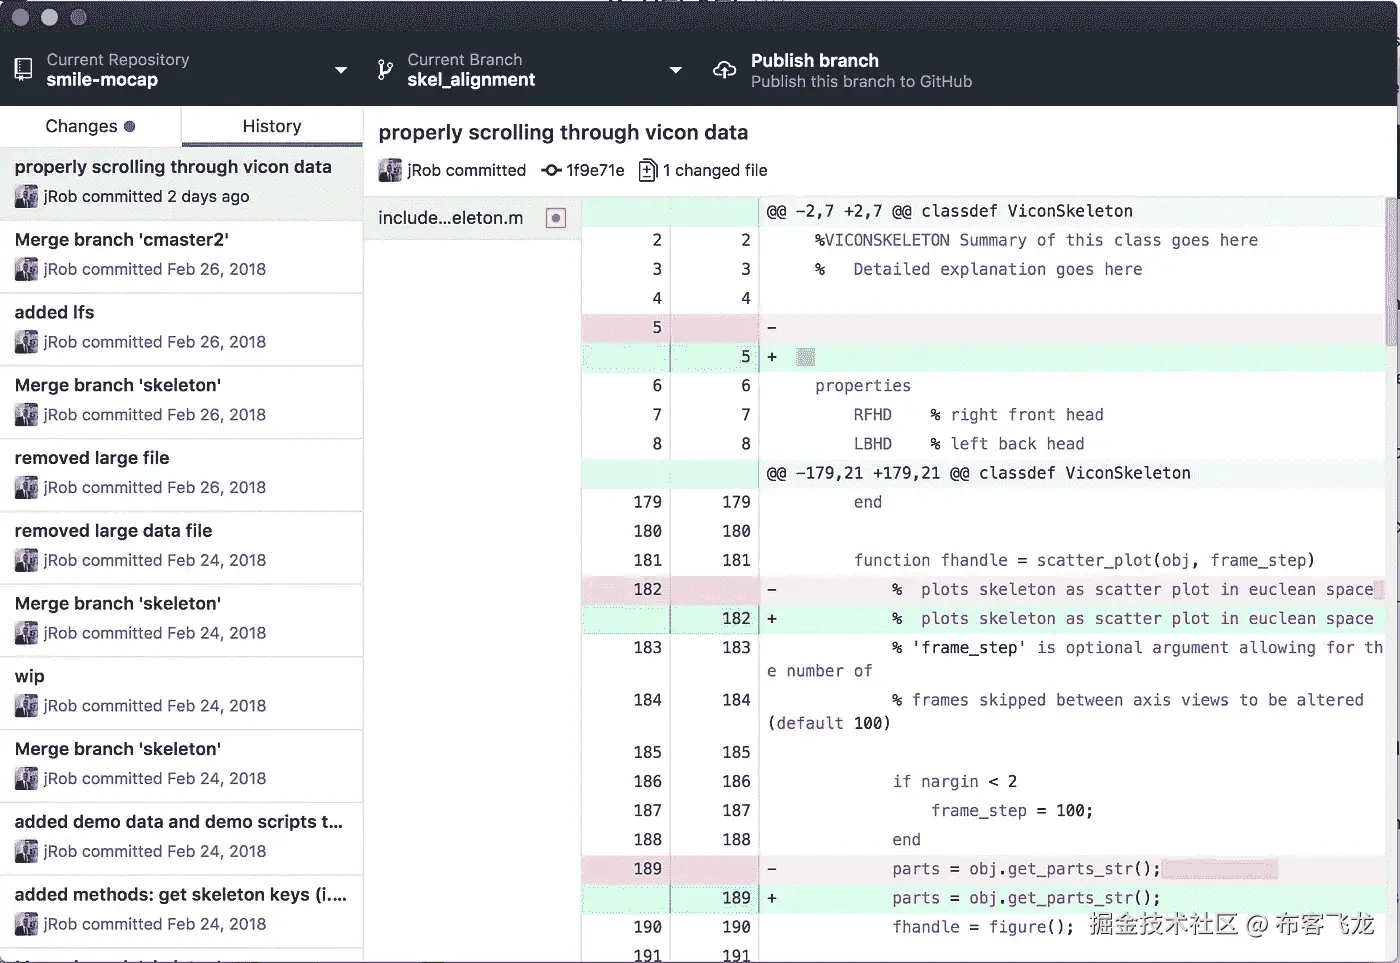Click the skel_alignment branch name

471,80
